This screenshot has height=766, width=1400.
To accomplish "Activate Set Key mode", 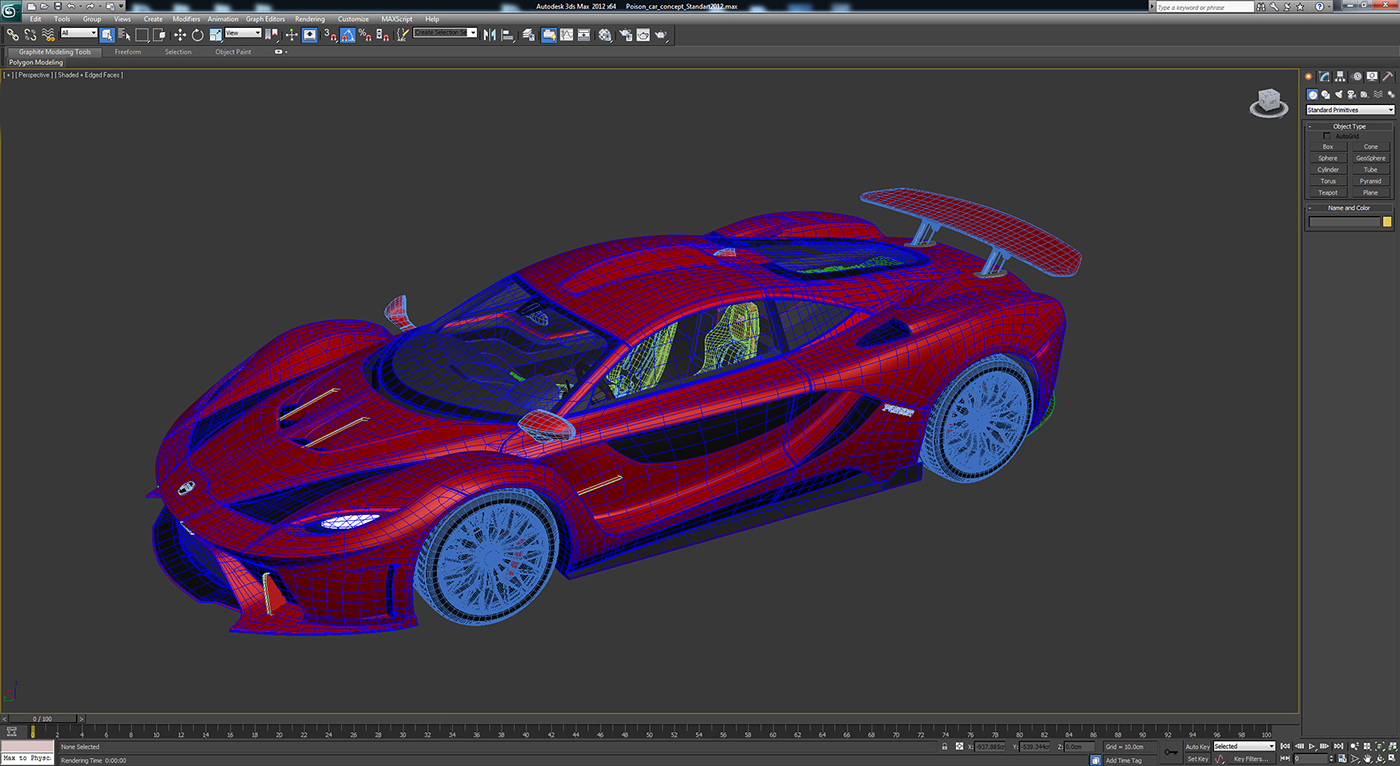I will [x=1198, y=758].
